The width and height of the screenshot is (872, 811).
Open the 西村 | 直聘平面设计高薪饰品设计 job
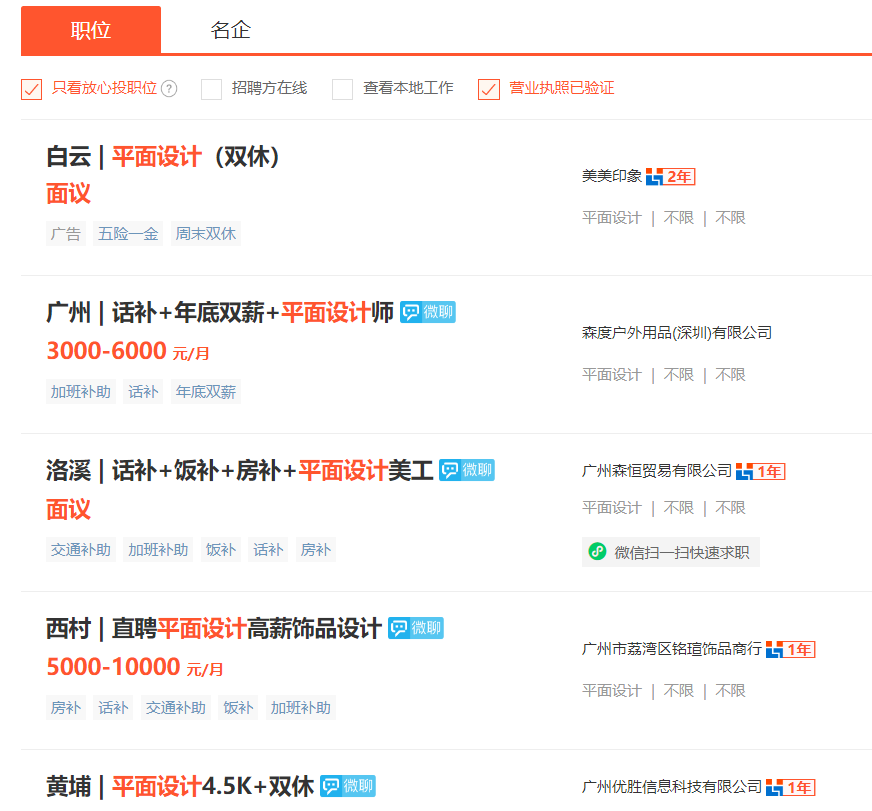click(214, 629)
